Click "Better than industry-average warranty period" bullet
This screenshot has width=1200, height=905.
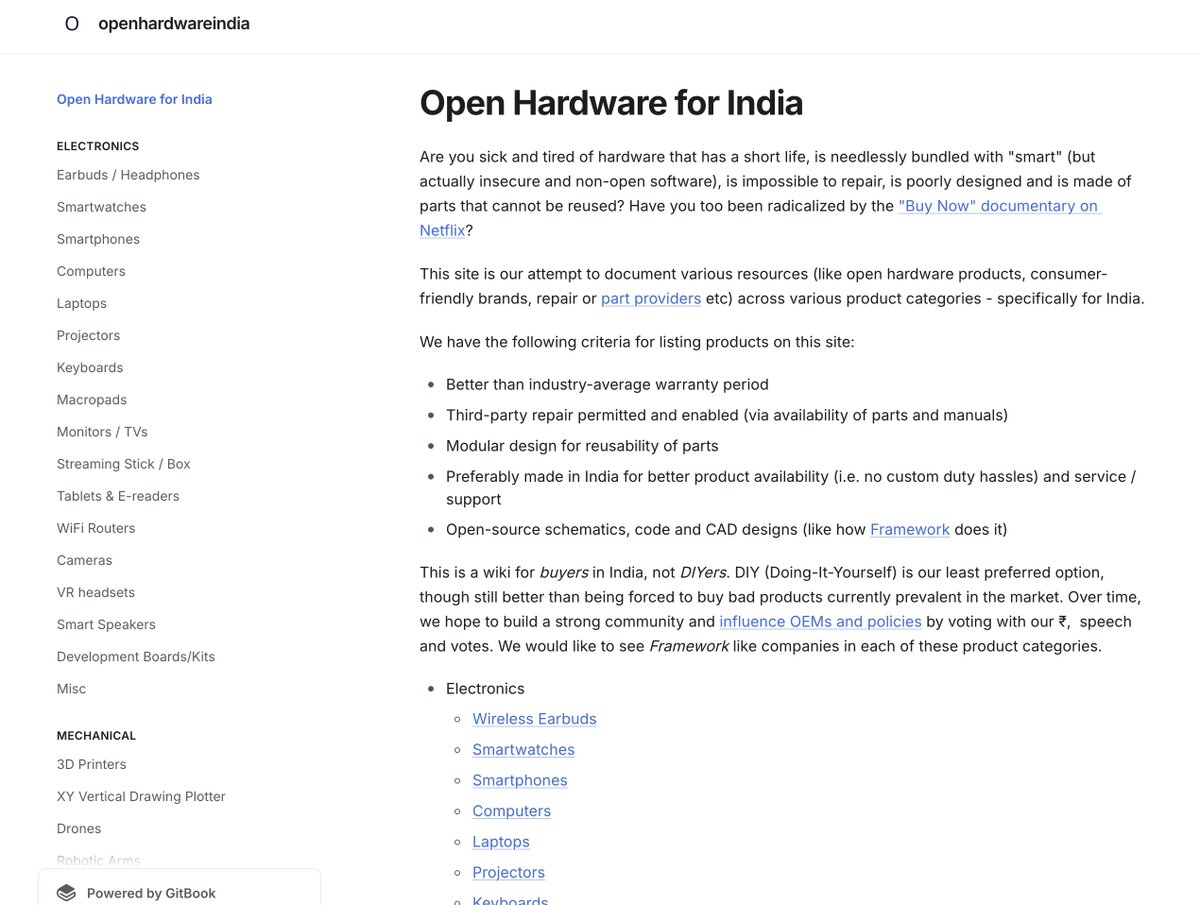[607, 384]
